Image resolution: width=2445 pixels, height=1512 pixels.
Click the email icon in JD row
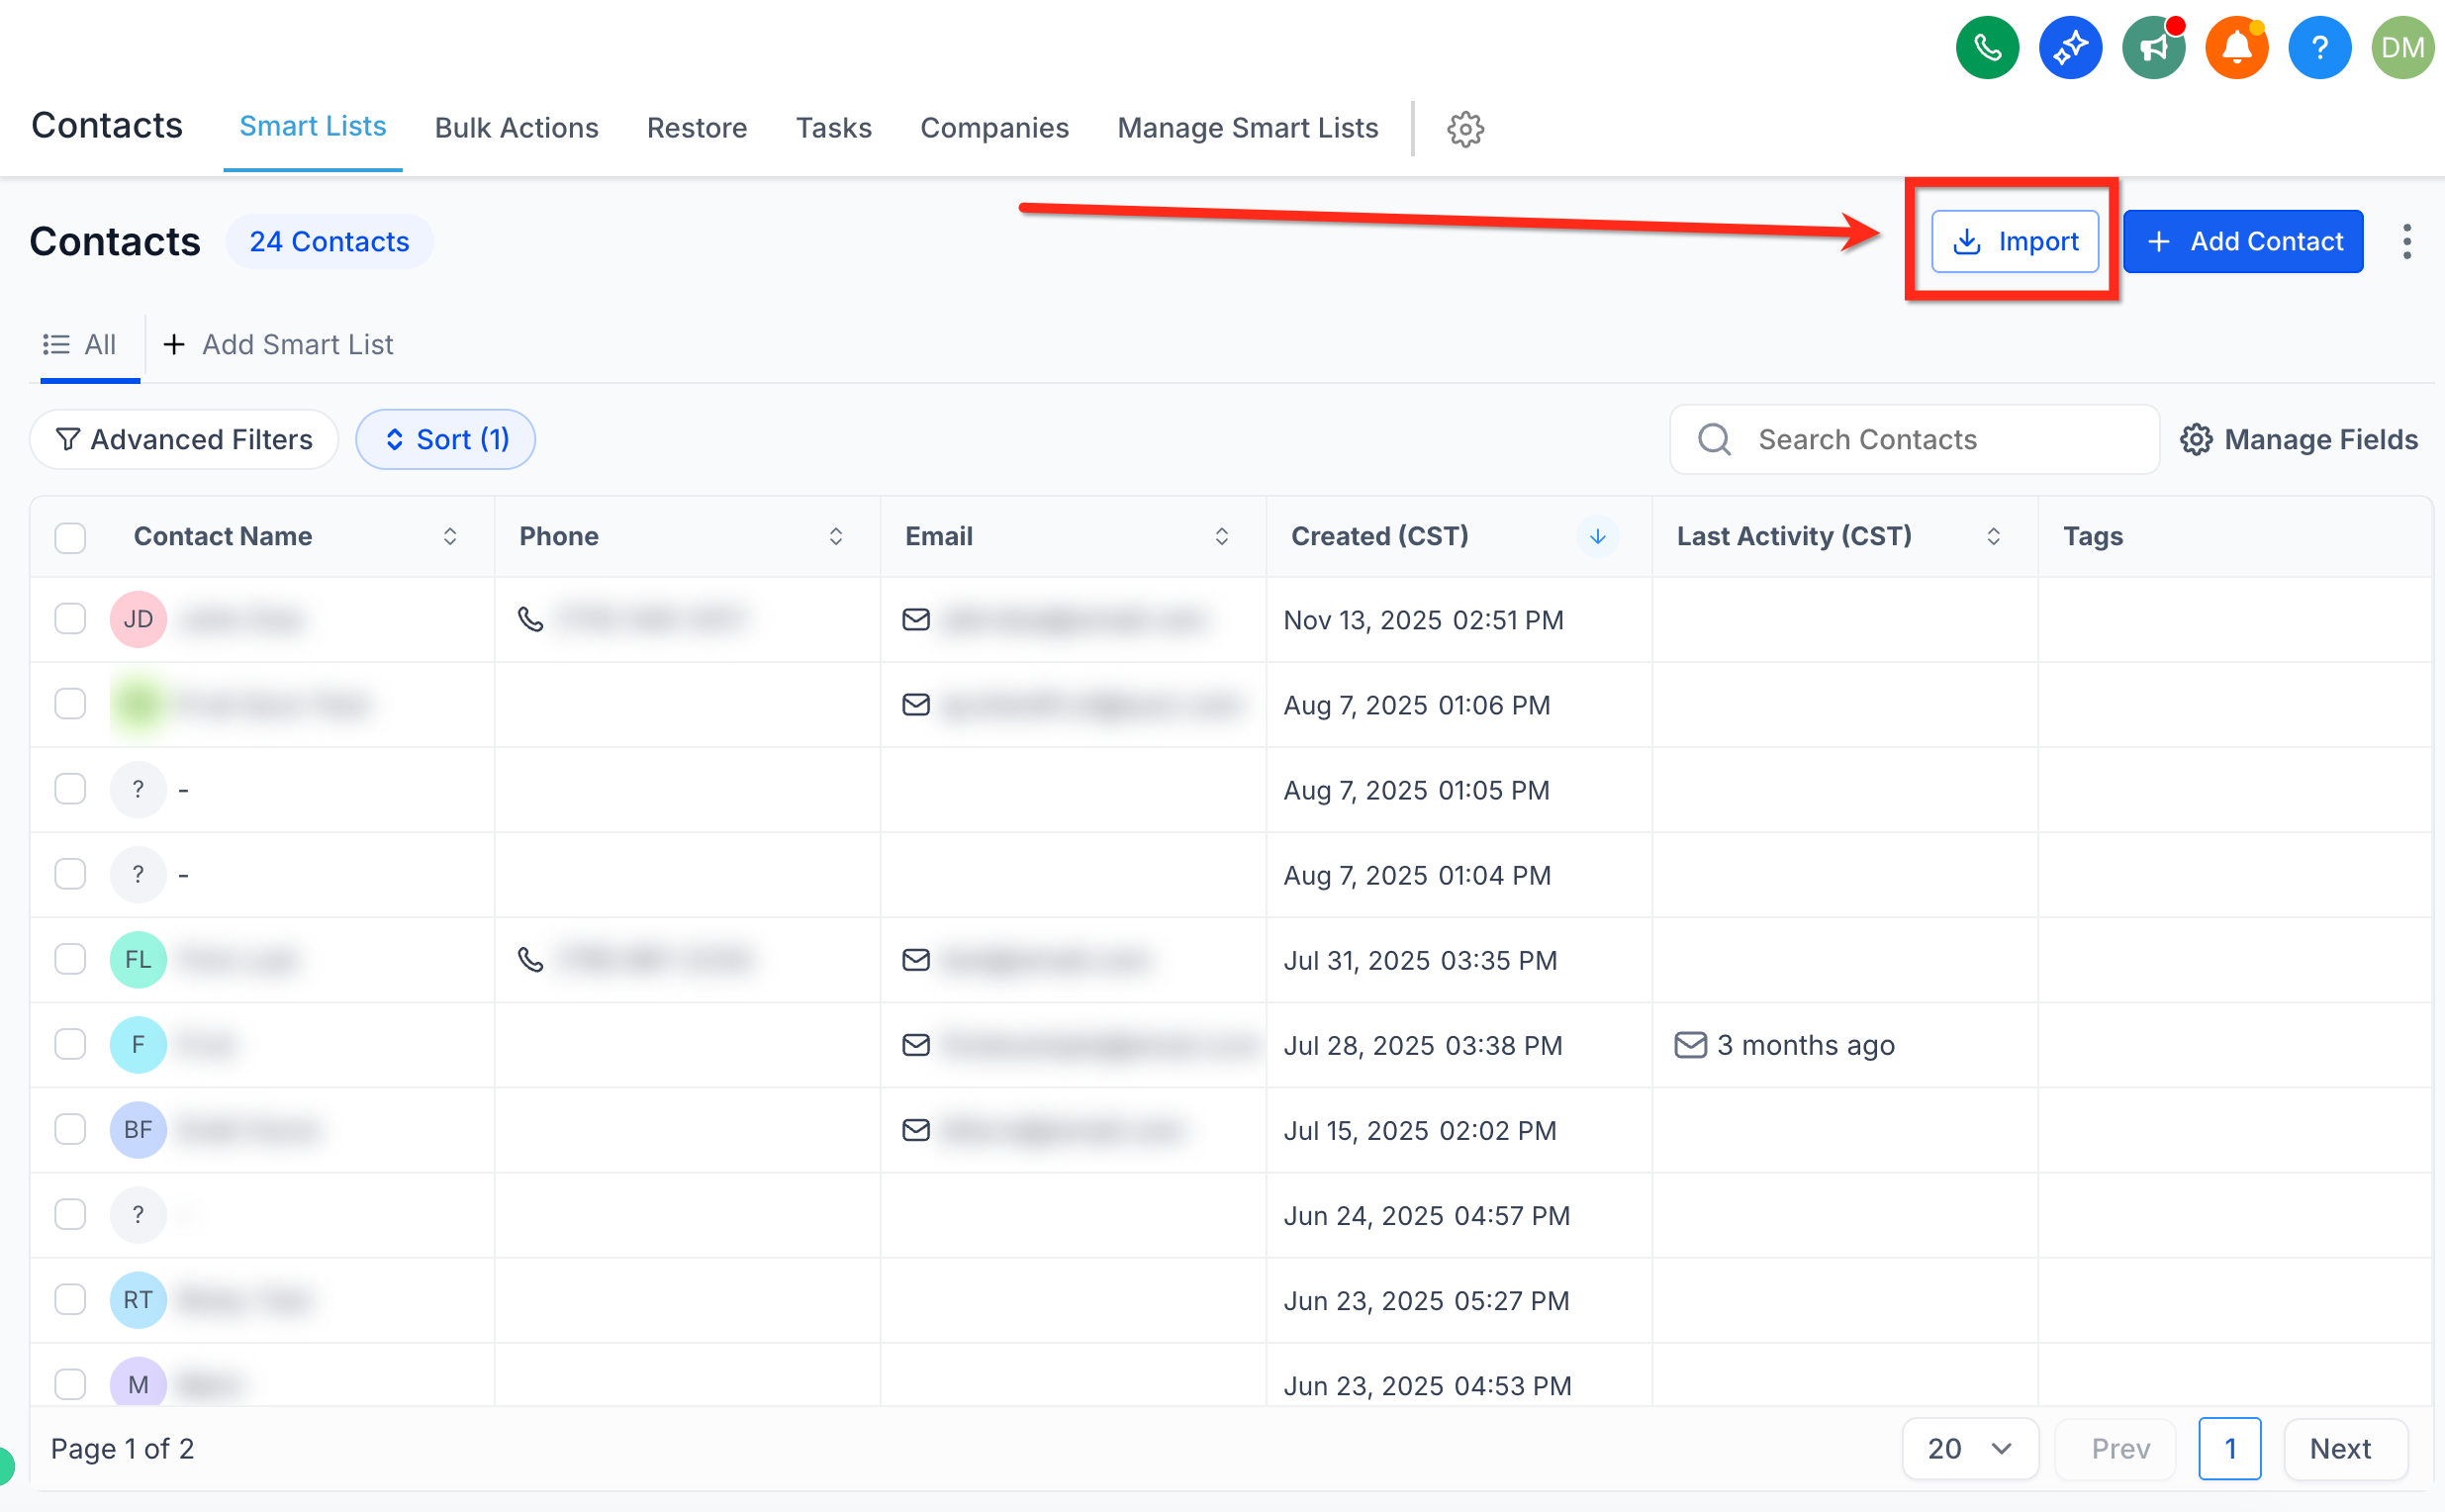pyautogui.click(x=916, y=619)
